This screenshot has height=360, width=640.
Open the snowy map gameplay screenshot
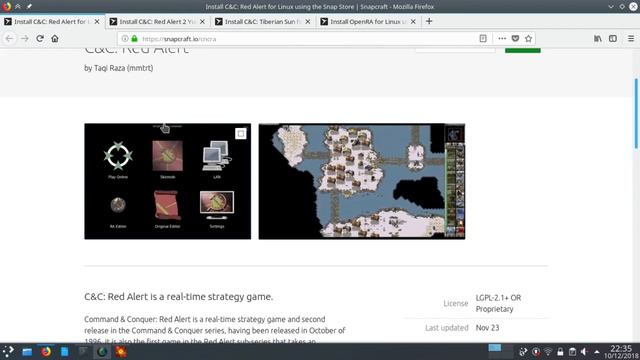pyautogui.click(x=362, y=181)
